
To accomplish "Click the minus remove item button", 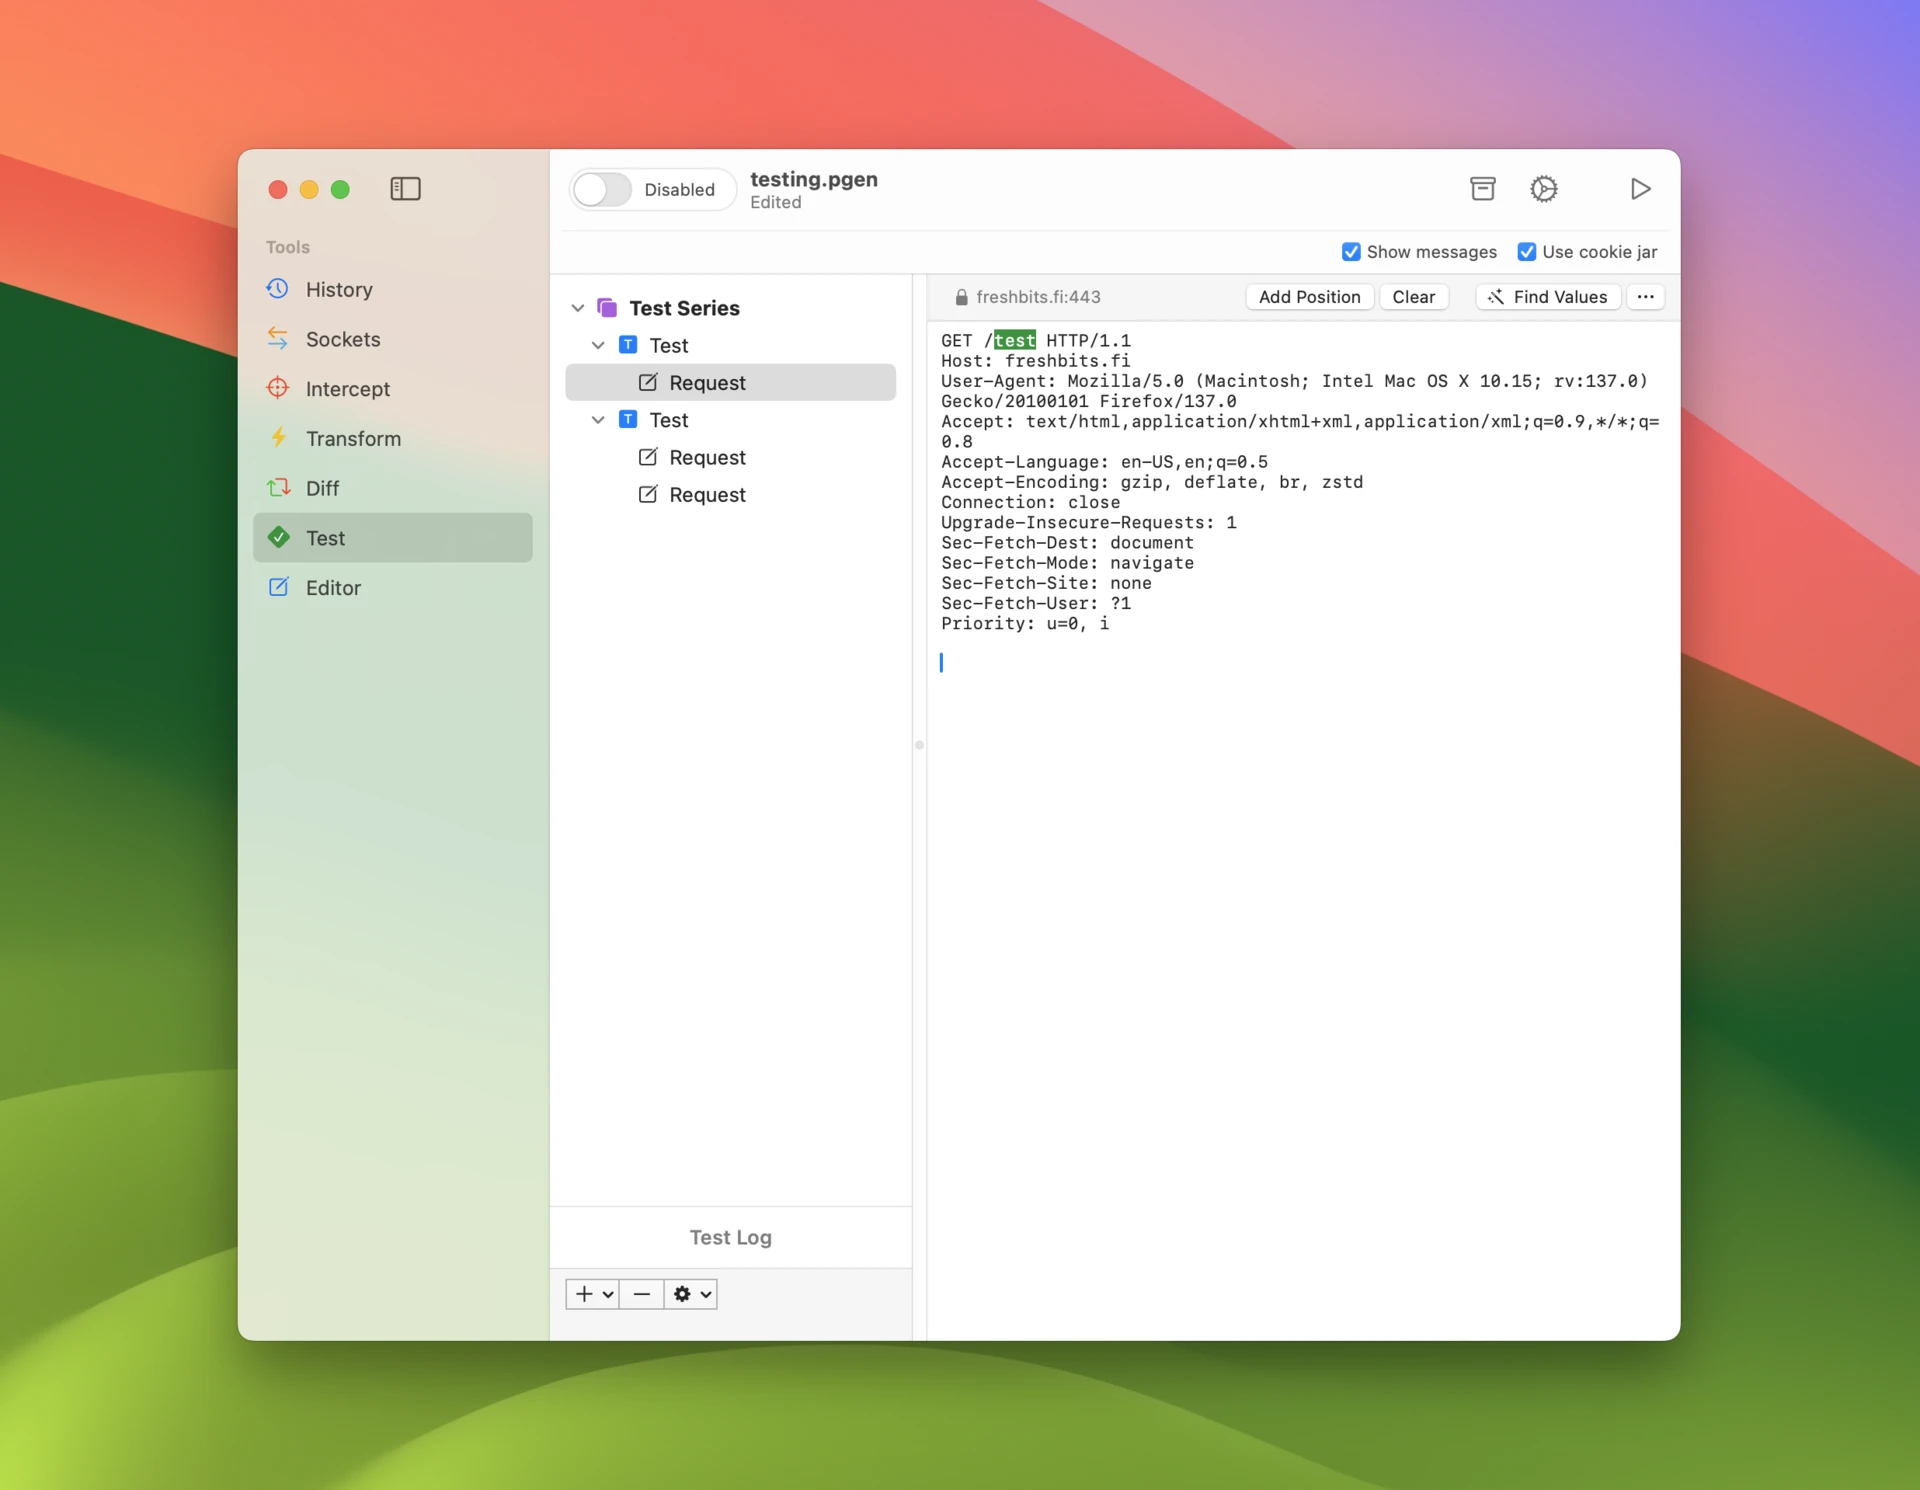I will (x=641, y=1294).
